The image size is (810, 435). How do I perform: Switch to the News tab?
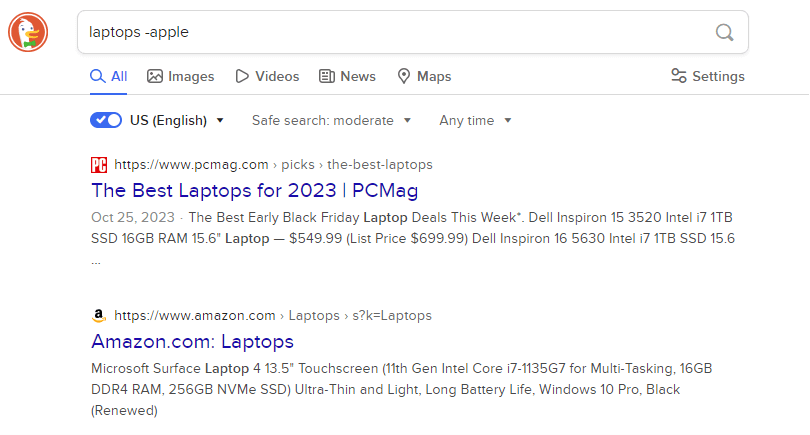(347, 76)
